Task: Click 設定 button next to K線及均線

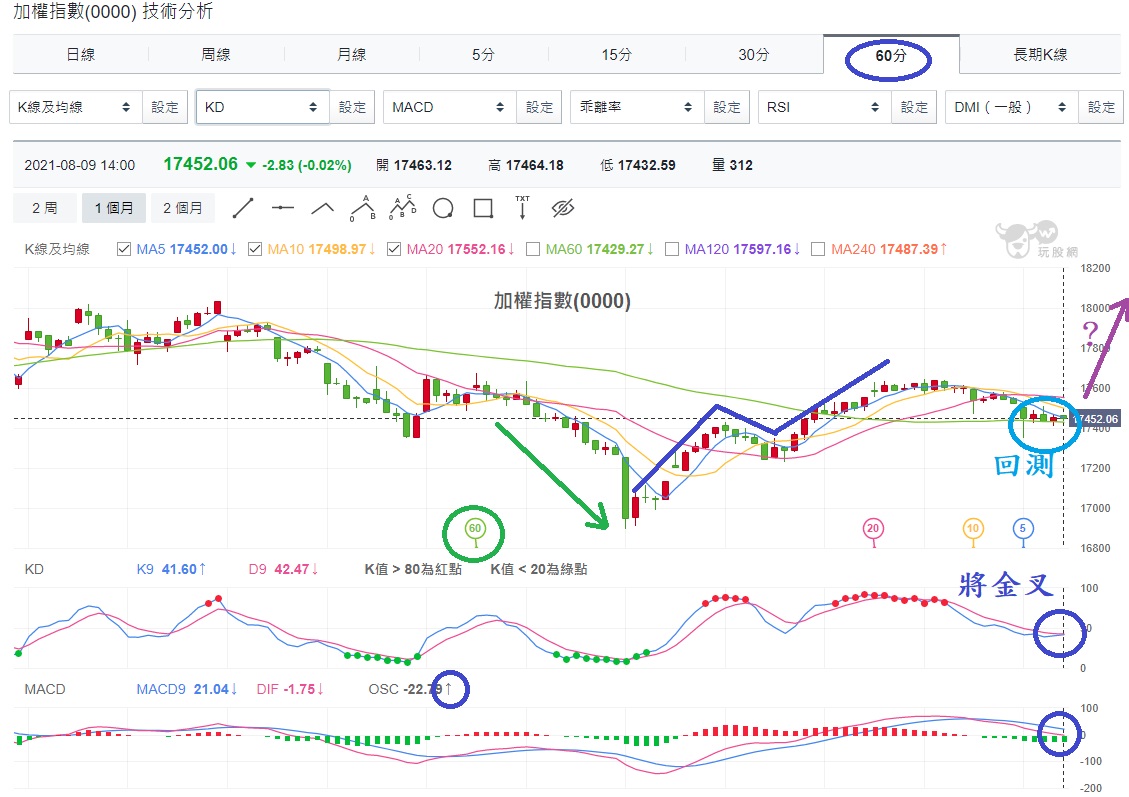Action: (165, 107)
